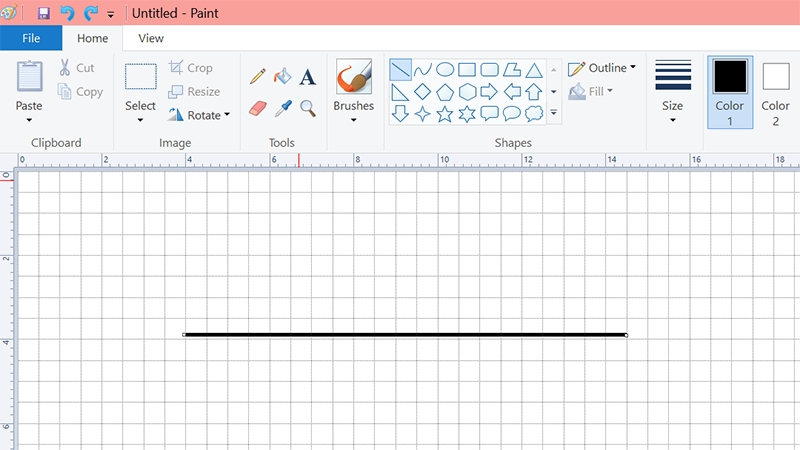Undo the last action
The height and width of the screenshot is (450, 800).
pos(67,14)
